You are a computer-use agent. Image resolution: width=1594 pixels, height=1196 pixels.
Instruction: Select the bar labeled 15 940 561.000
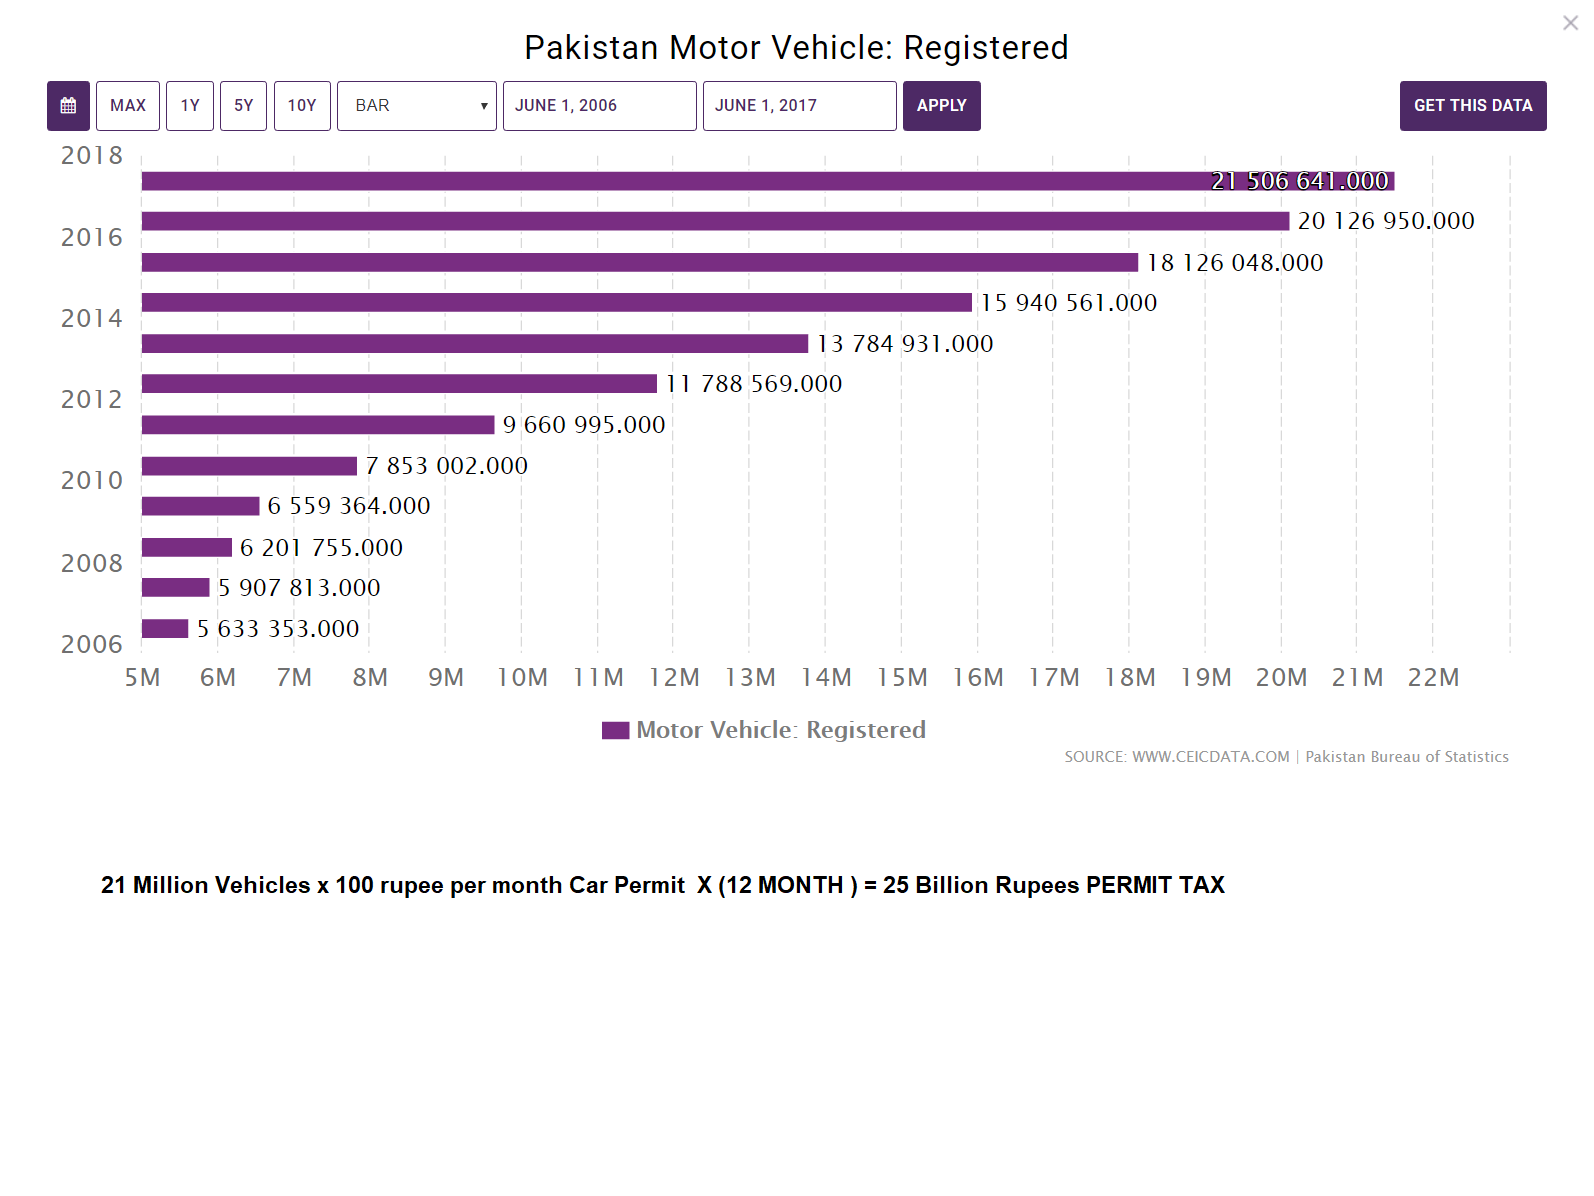point(557,302)
